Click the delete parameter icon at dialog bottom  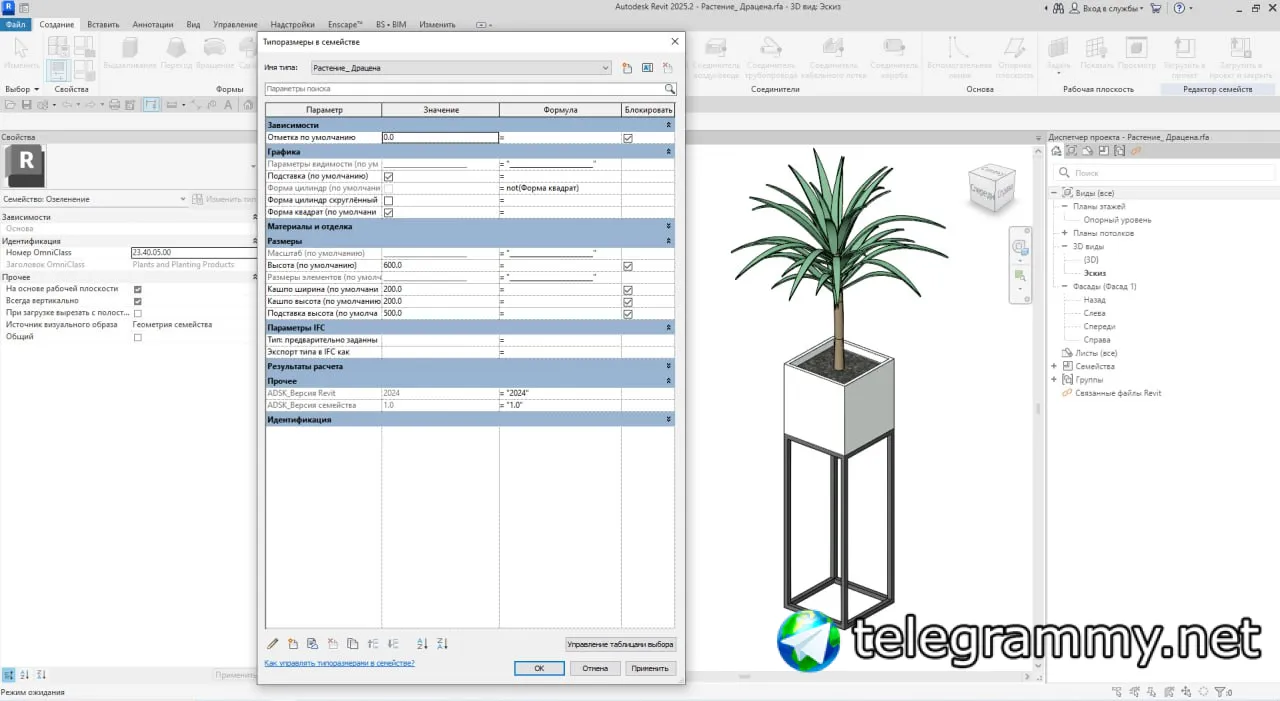coord(333,644)
